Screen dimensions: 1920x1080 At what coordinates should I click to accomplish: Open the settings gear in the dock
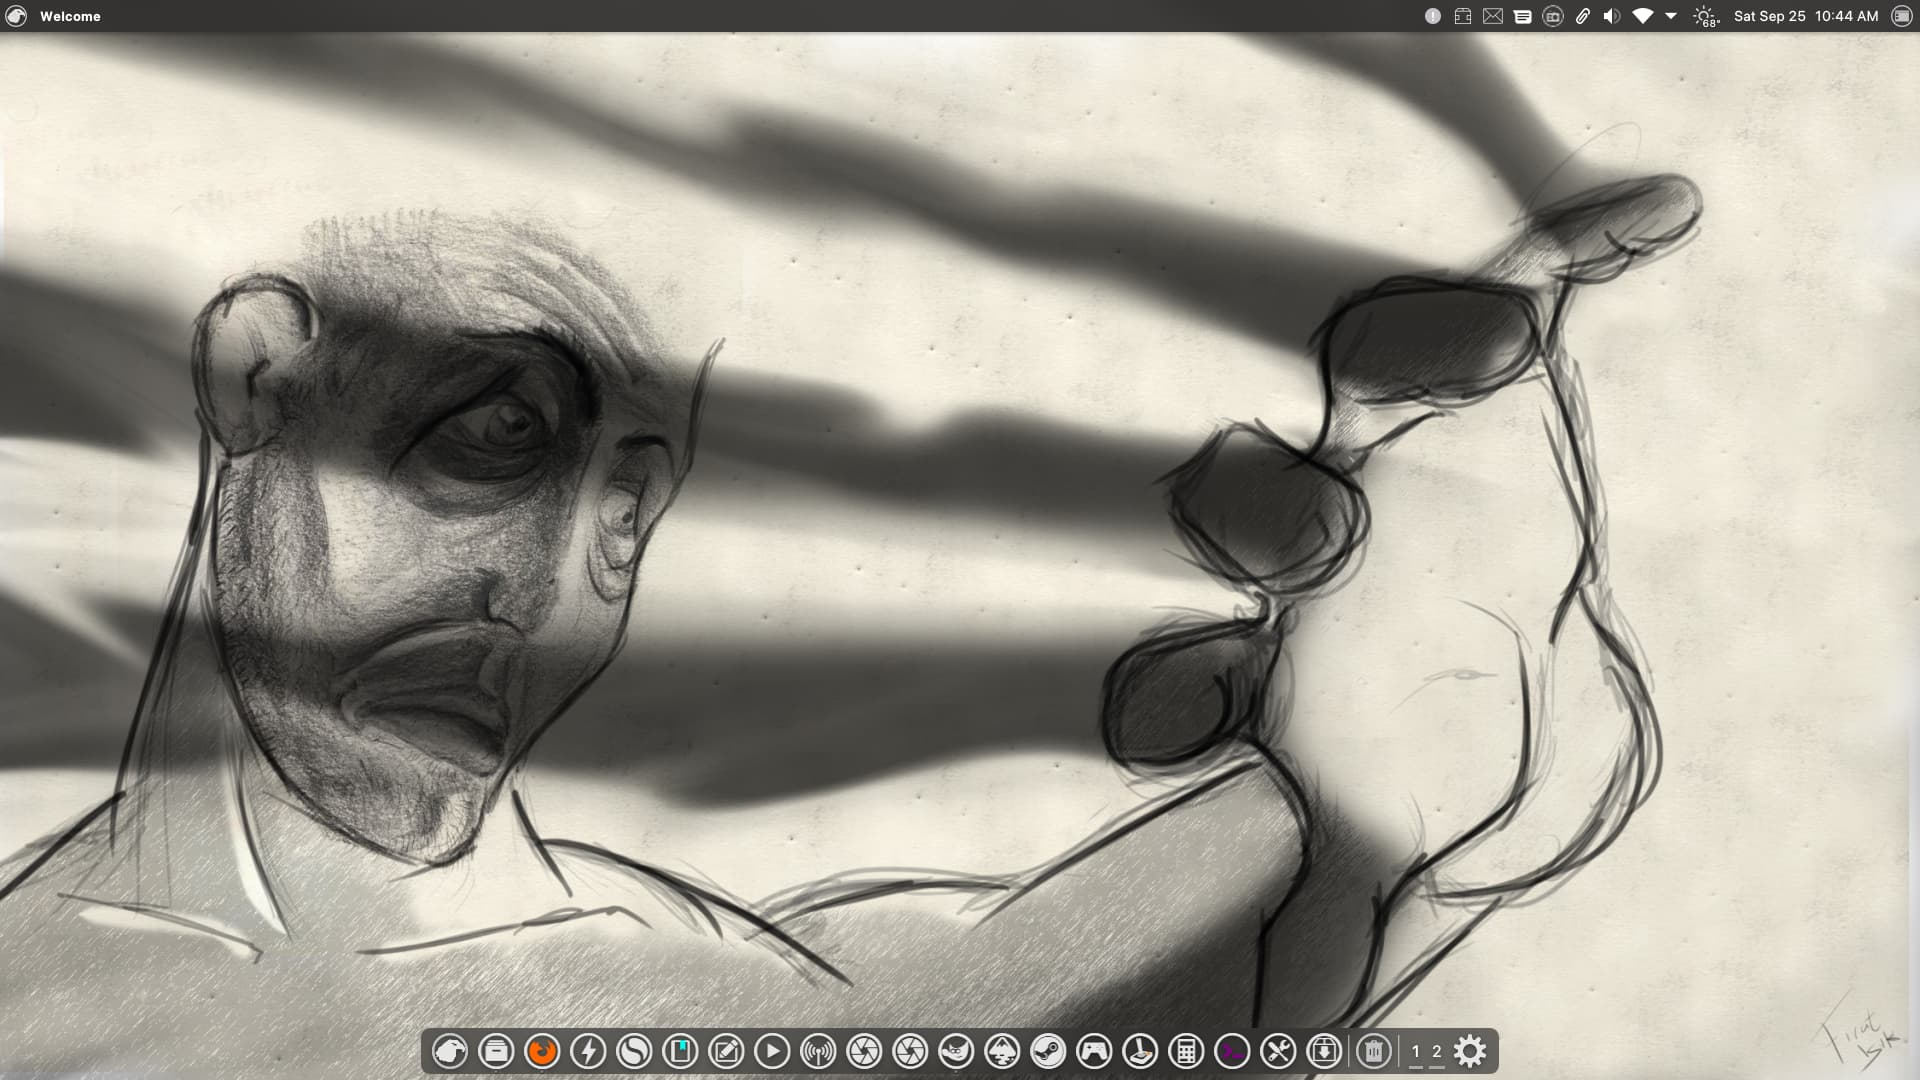1470,1051
